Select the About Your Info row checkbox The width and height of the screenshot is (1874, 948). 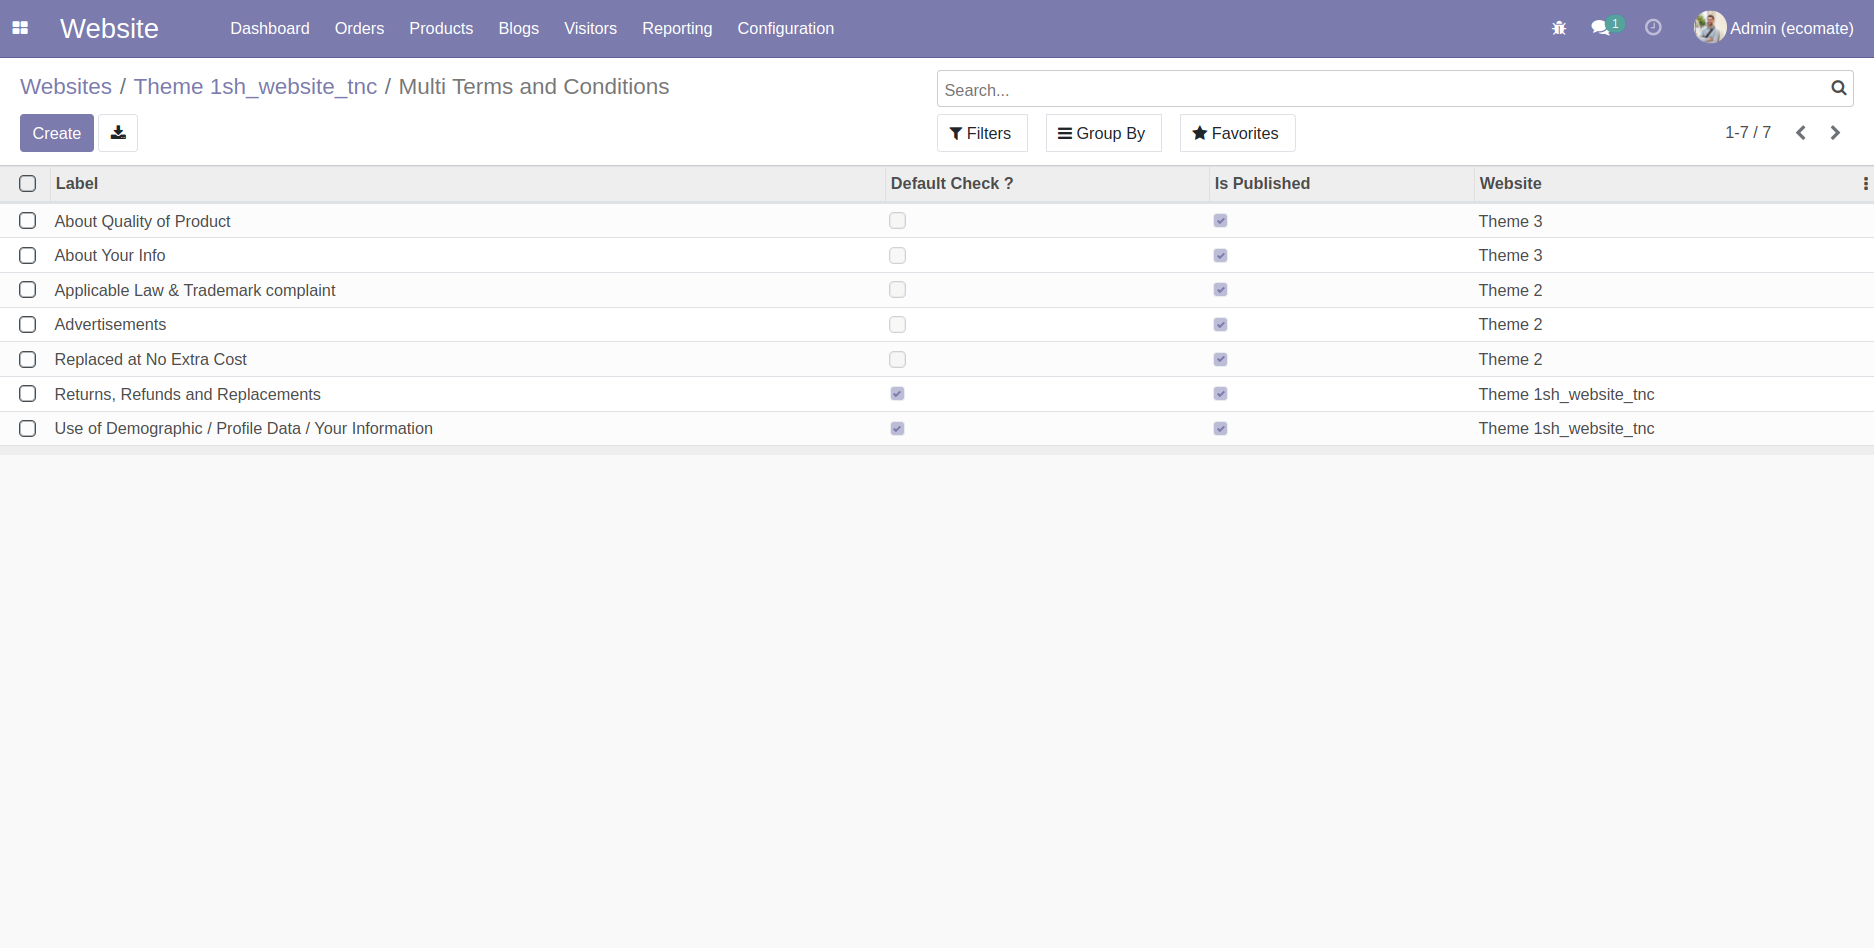28,256
